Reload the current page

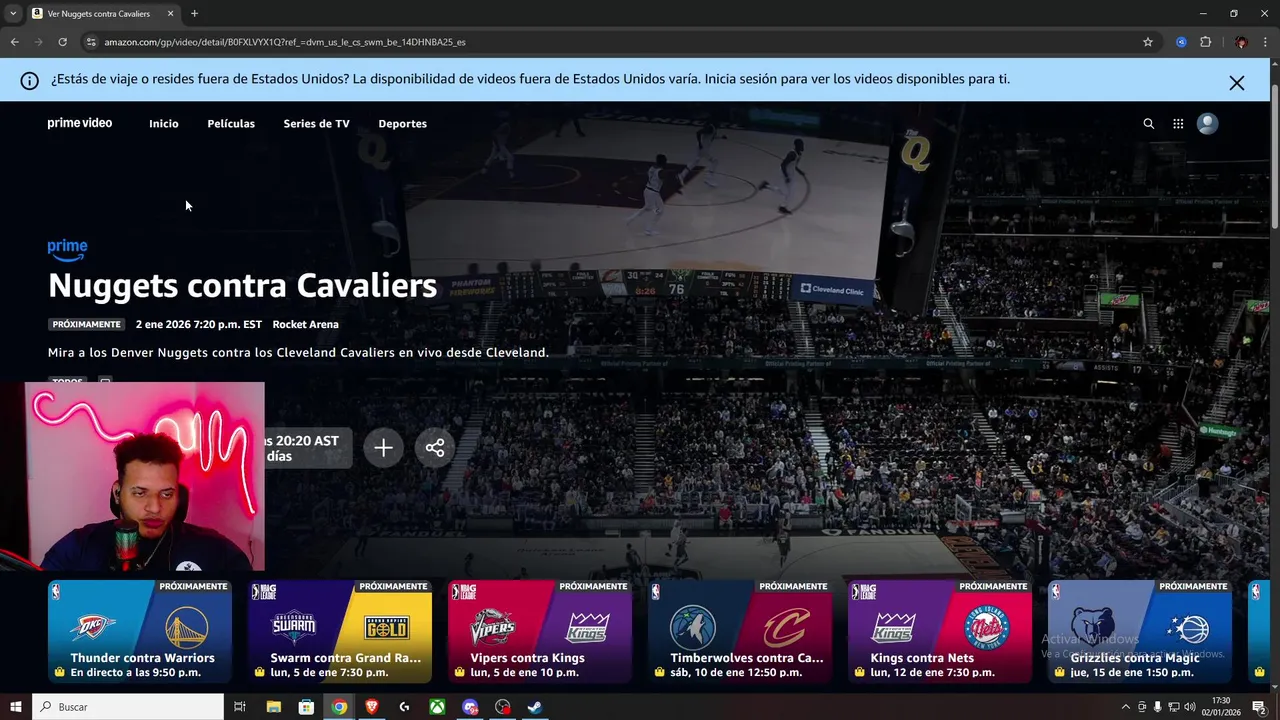point(62,42)
